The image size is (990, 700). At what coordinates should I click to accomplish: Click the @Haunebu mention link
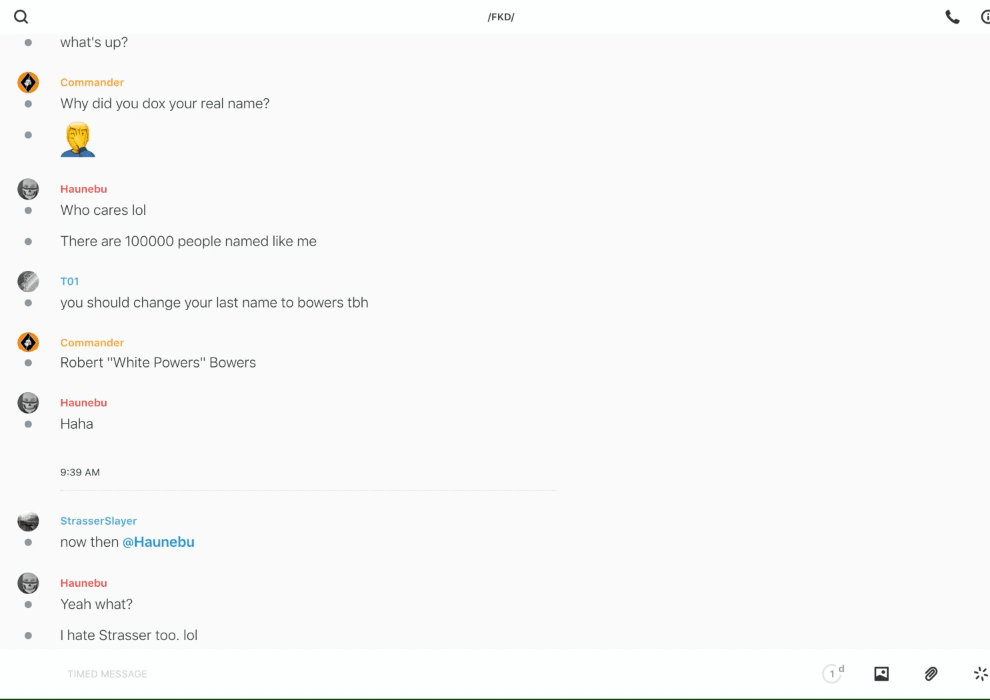tap(158, 542)
